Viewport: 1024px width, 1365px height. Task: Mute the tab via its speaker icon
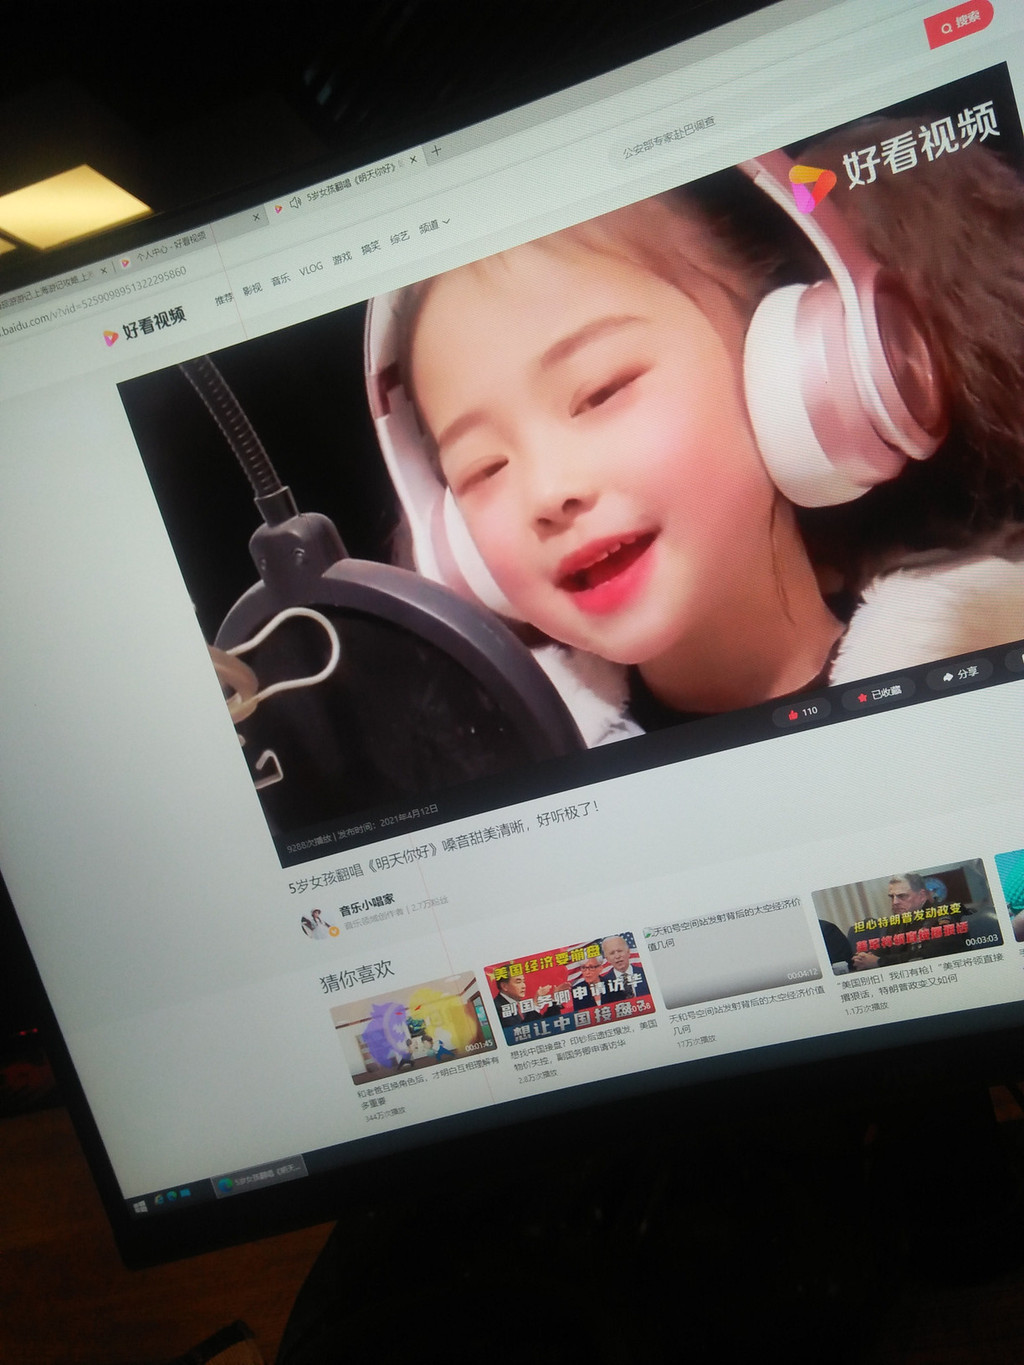(295, 202)
